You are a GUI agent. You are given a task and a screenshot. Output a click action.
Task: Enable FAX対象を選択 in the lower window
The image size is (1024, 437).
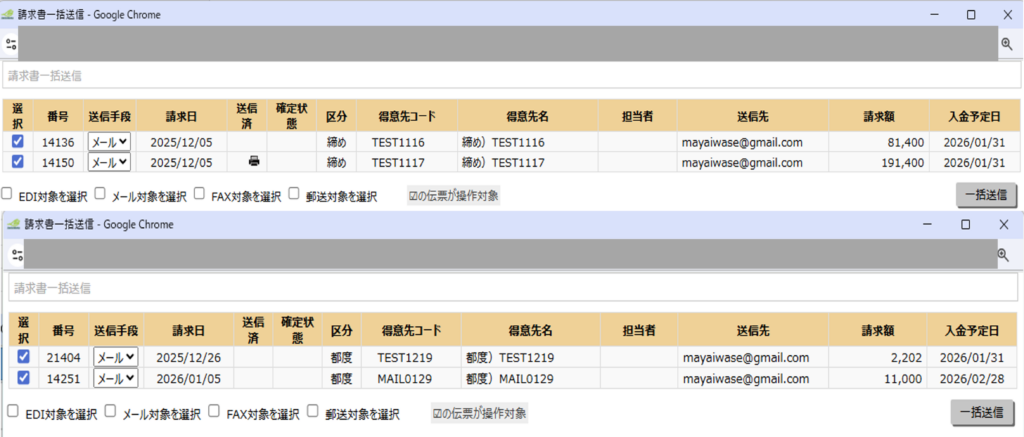point(217,411)
